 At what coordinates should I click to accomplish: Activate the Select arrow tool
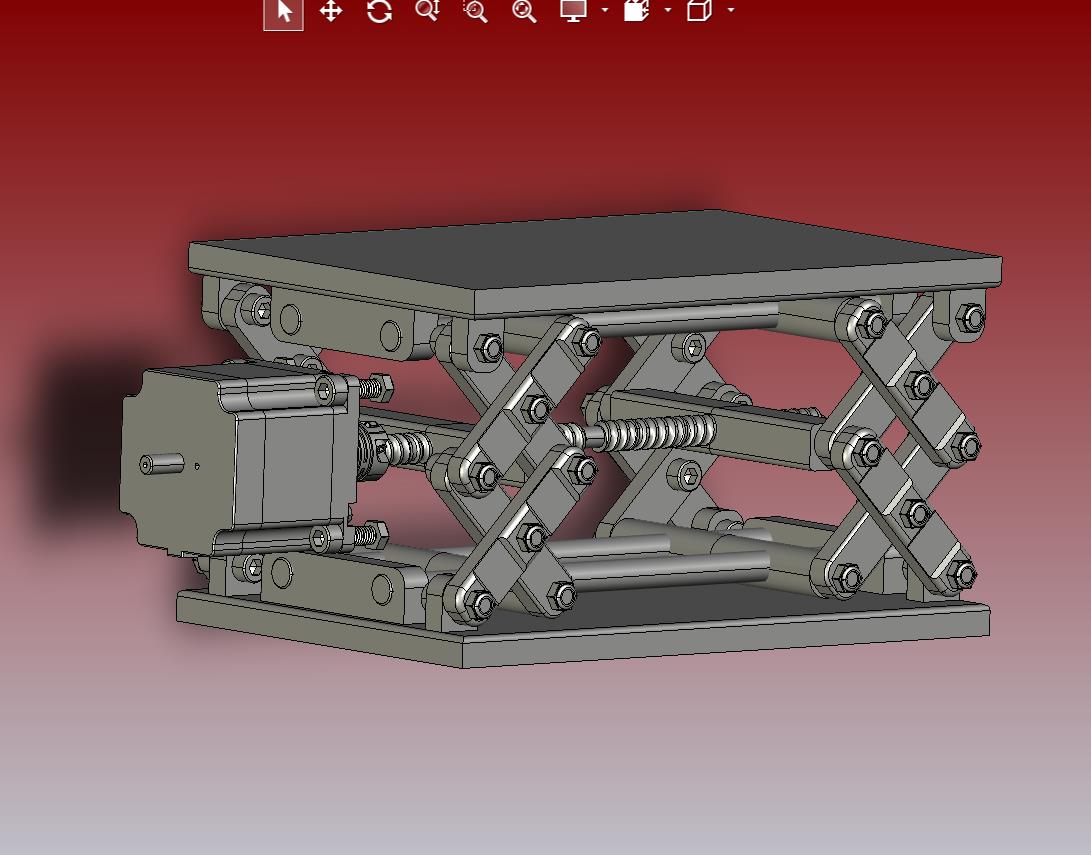click(x=284, y=12)
